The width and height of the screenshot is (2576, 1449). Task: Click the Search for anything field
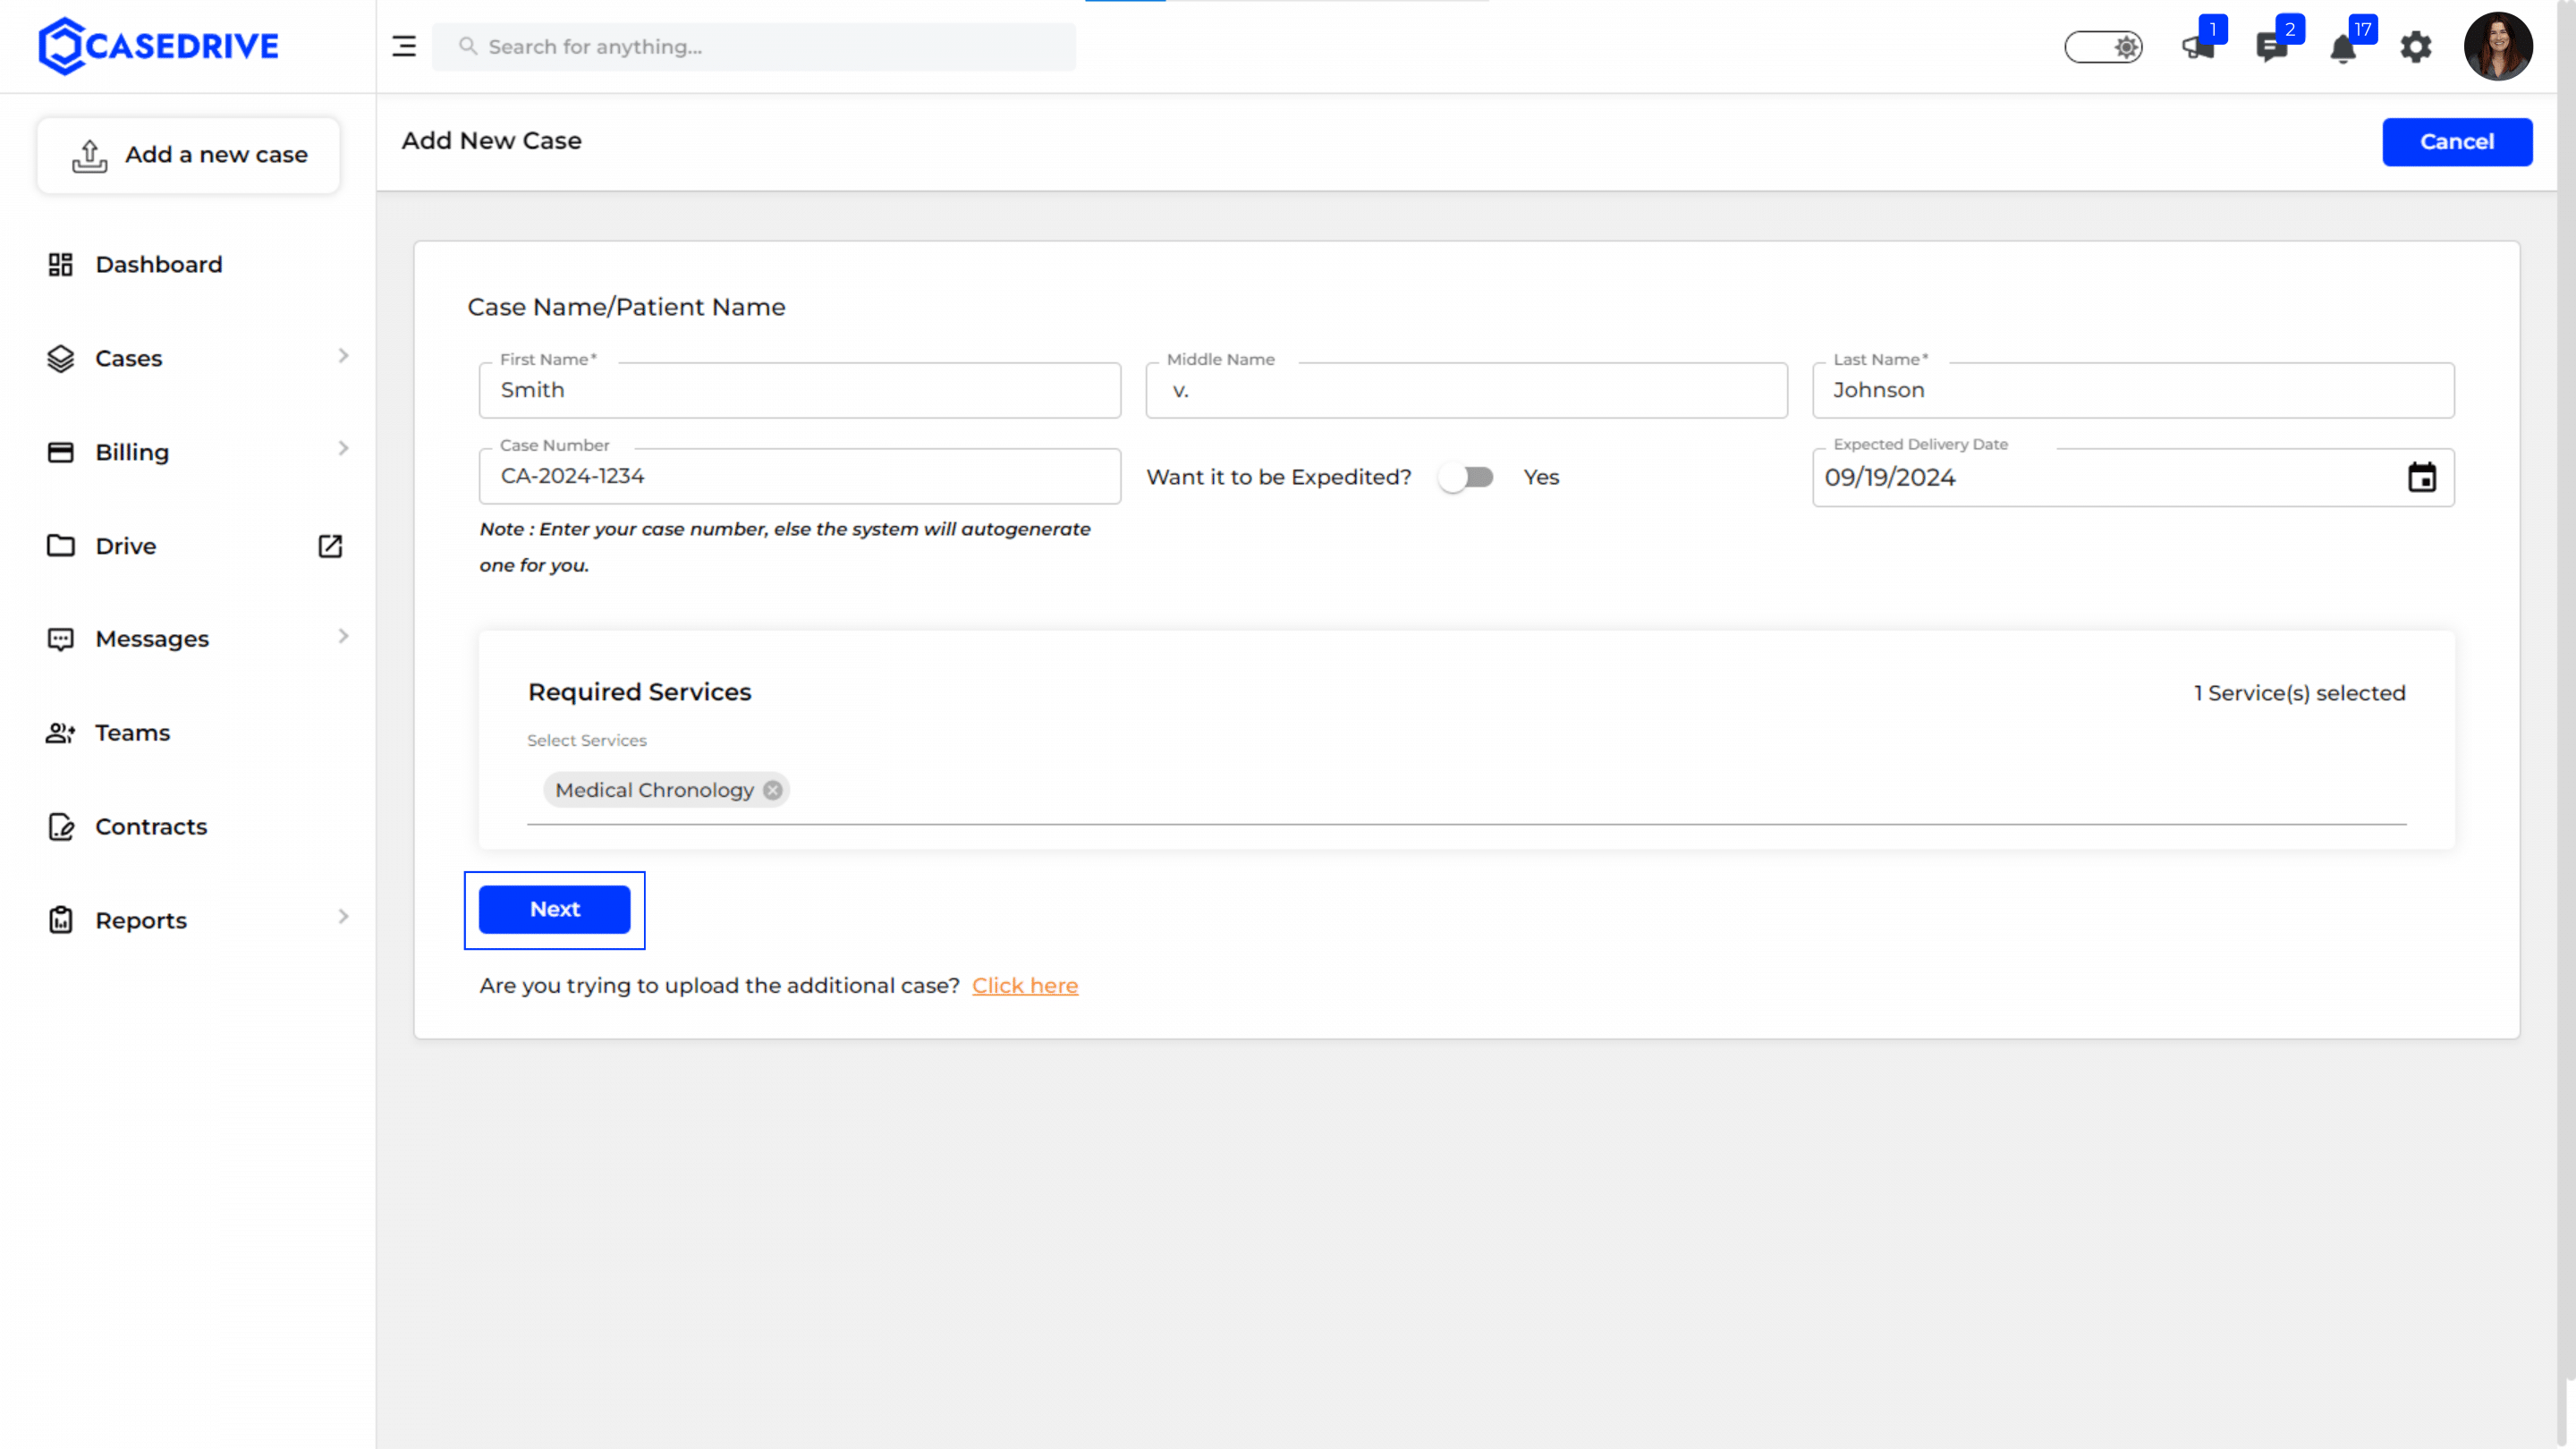[754, 47]
